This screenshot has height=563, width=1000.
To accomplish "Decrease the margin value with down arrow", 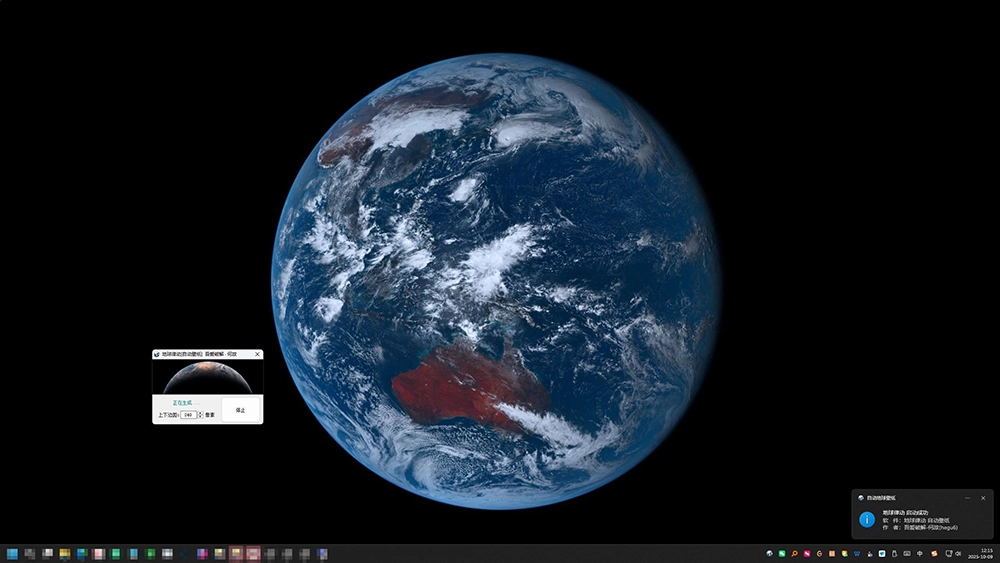I will [x=199, y=416].
